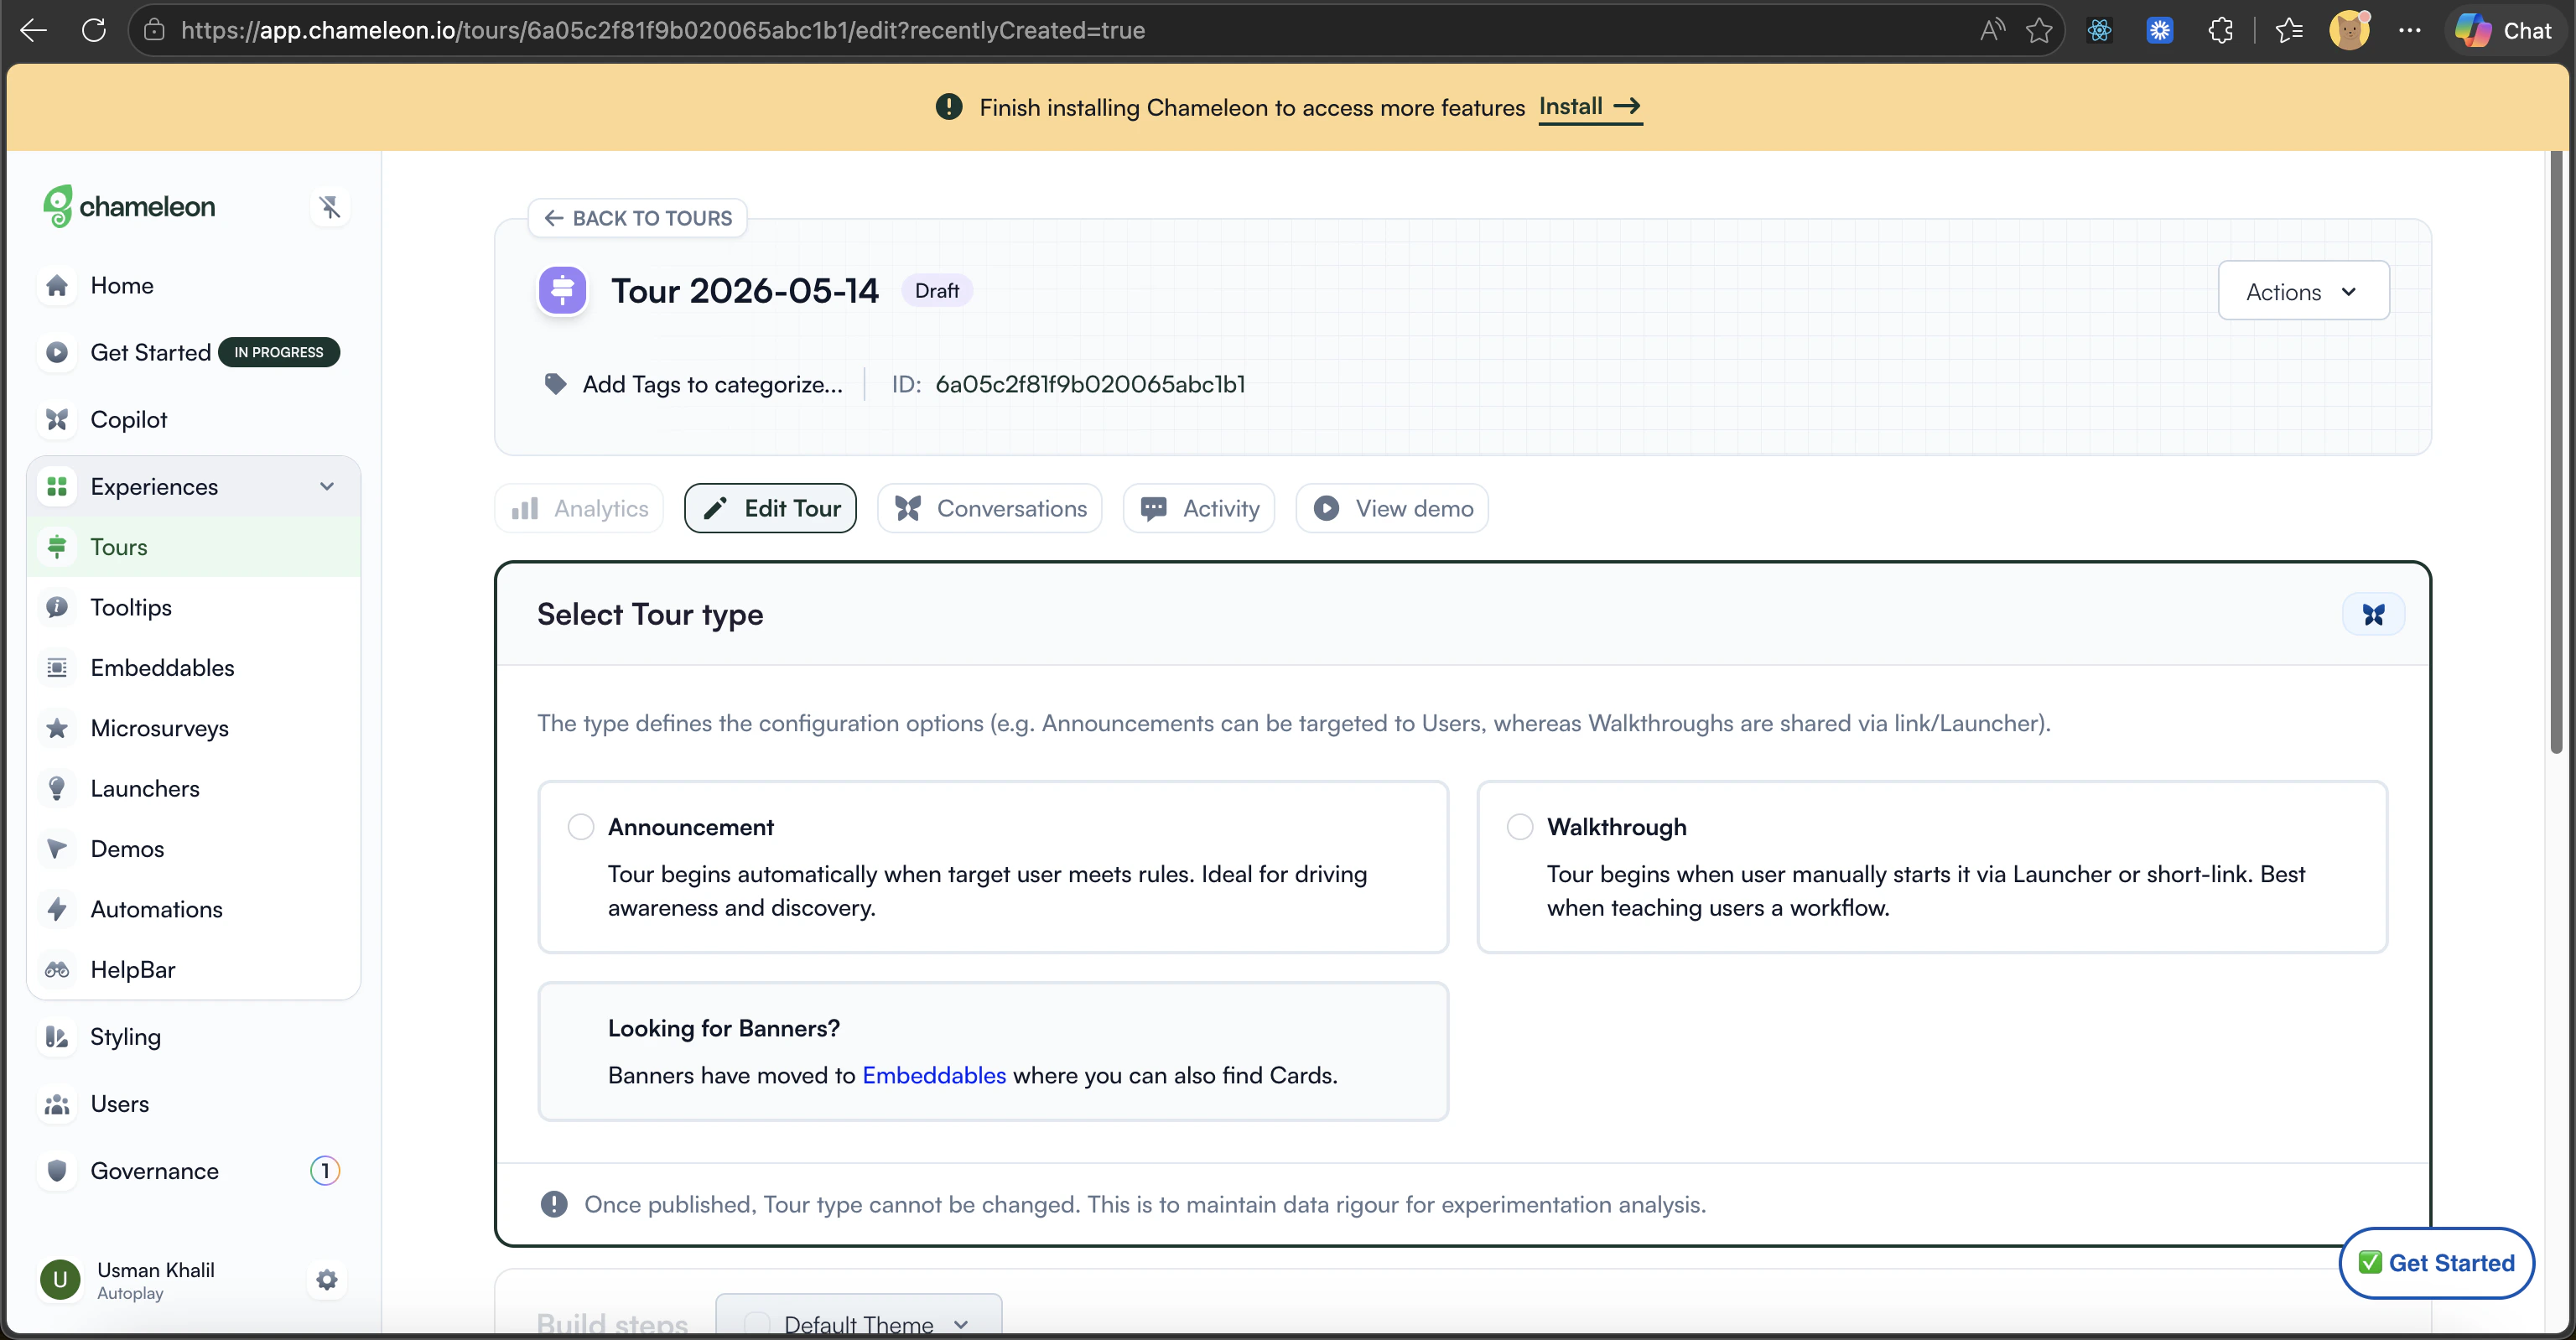
Task: Click the page vertical scrollbar
Action: click(2556, 450)
